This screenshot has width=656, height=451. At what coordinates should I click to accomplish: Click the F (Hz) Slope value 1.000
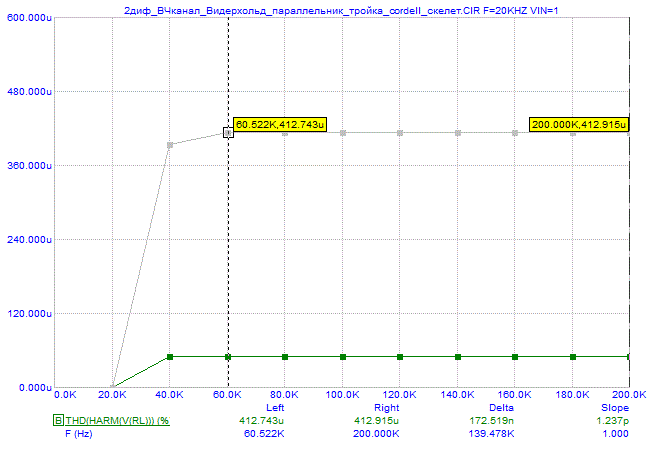coord(615,434)
